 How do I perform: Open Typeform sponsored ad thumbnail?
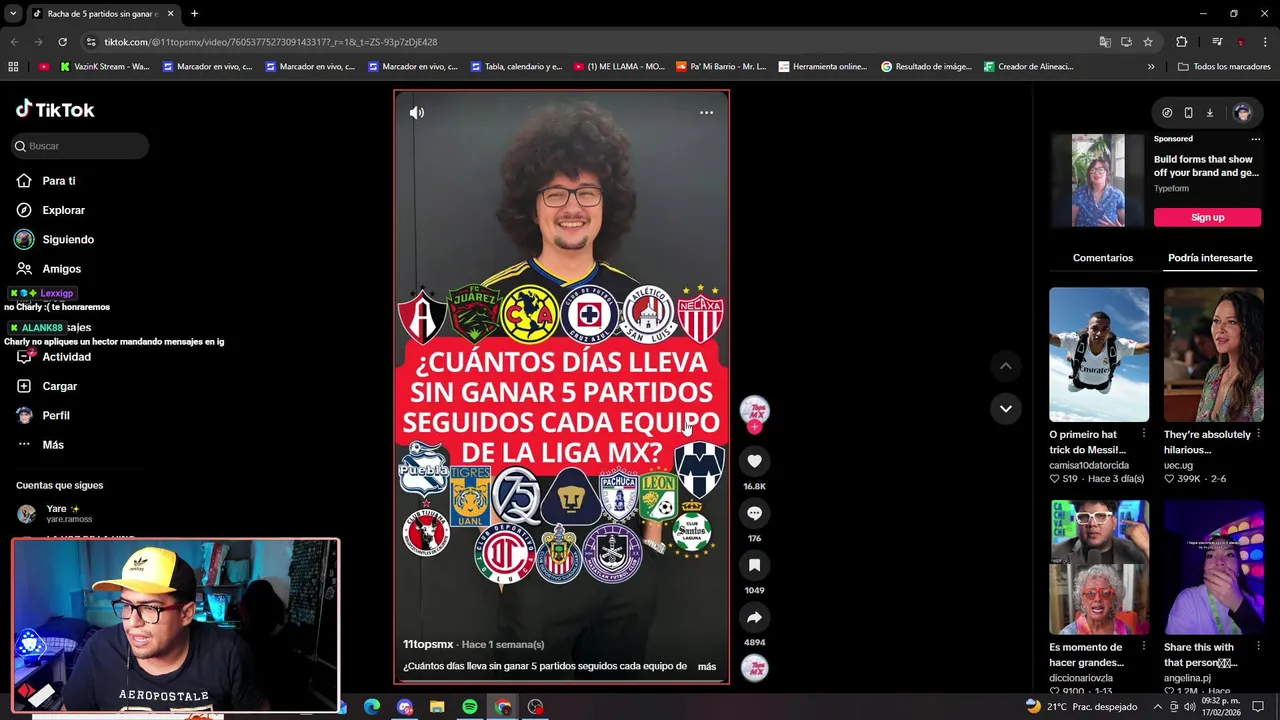point(1098,181)
